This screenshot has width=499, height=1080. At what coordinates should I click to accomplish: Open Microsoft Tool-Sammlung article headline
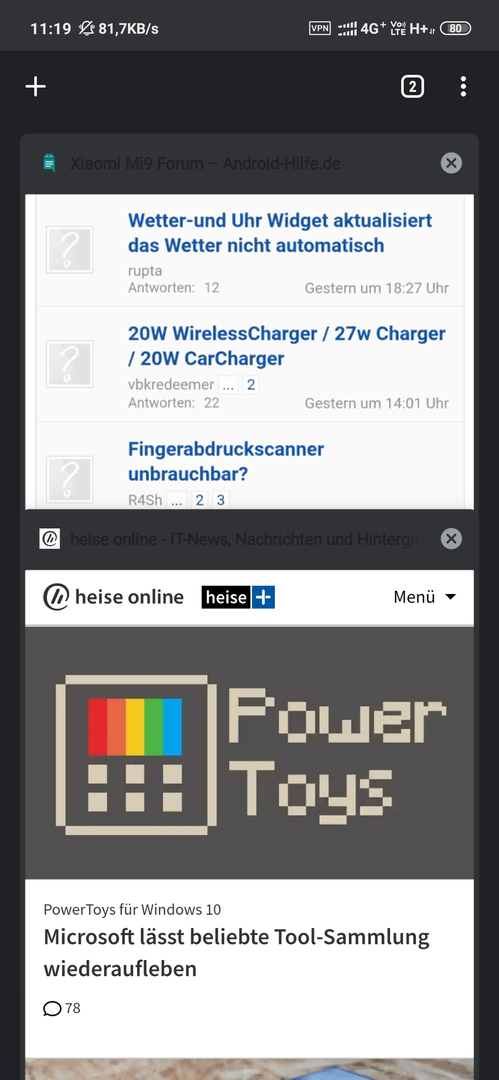coord(236,953)
